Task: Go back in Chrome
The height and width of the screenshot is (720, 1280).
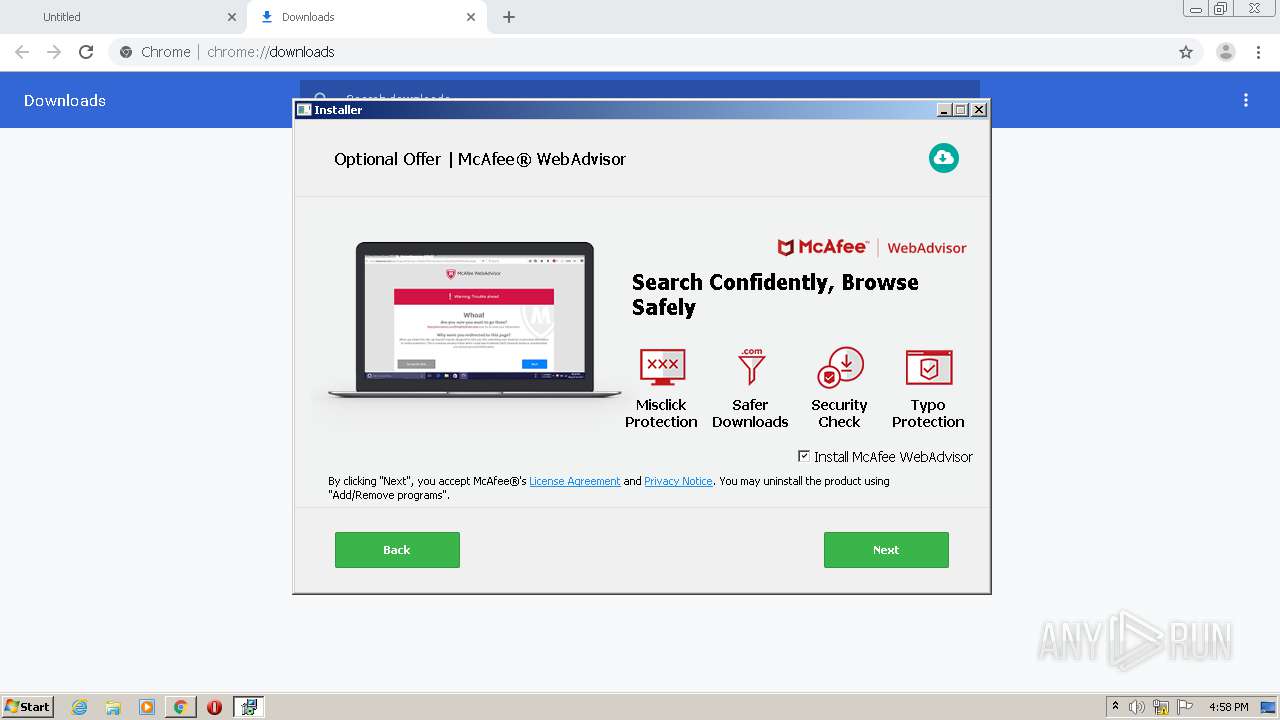Action: click(x=22, y=52)
